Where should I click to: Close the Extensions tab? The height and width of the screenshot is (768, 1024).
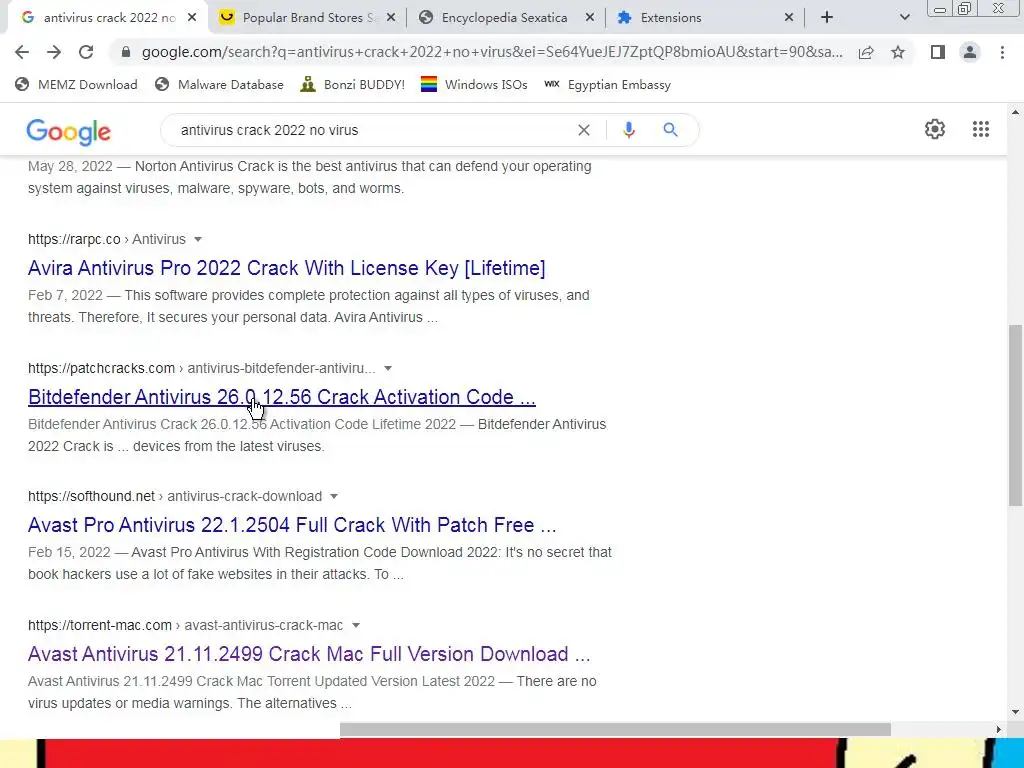(x=788, y=18)
